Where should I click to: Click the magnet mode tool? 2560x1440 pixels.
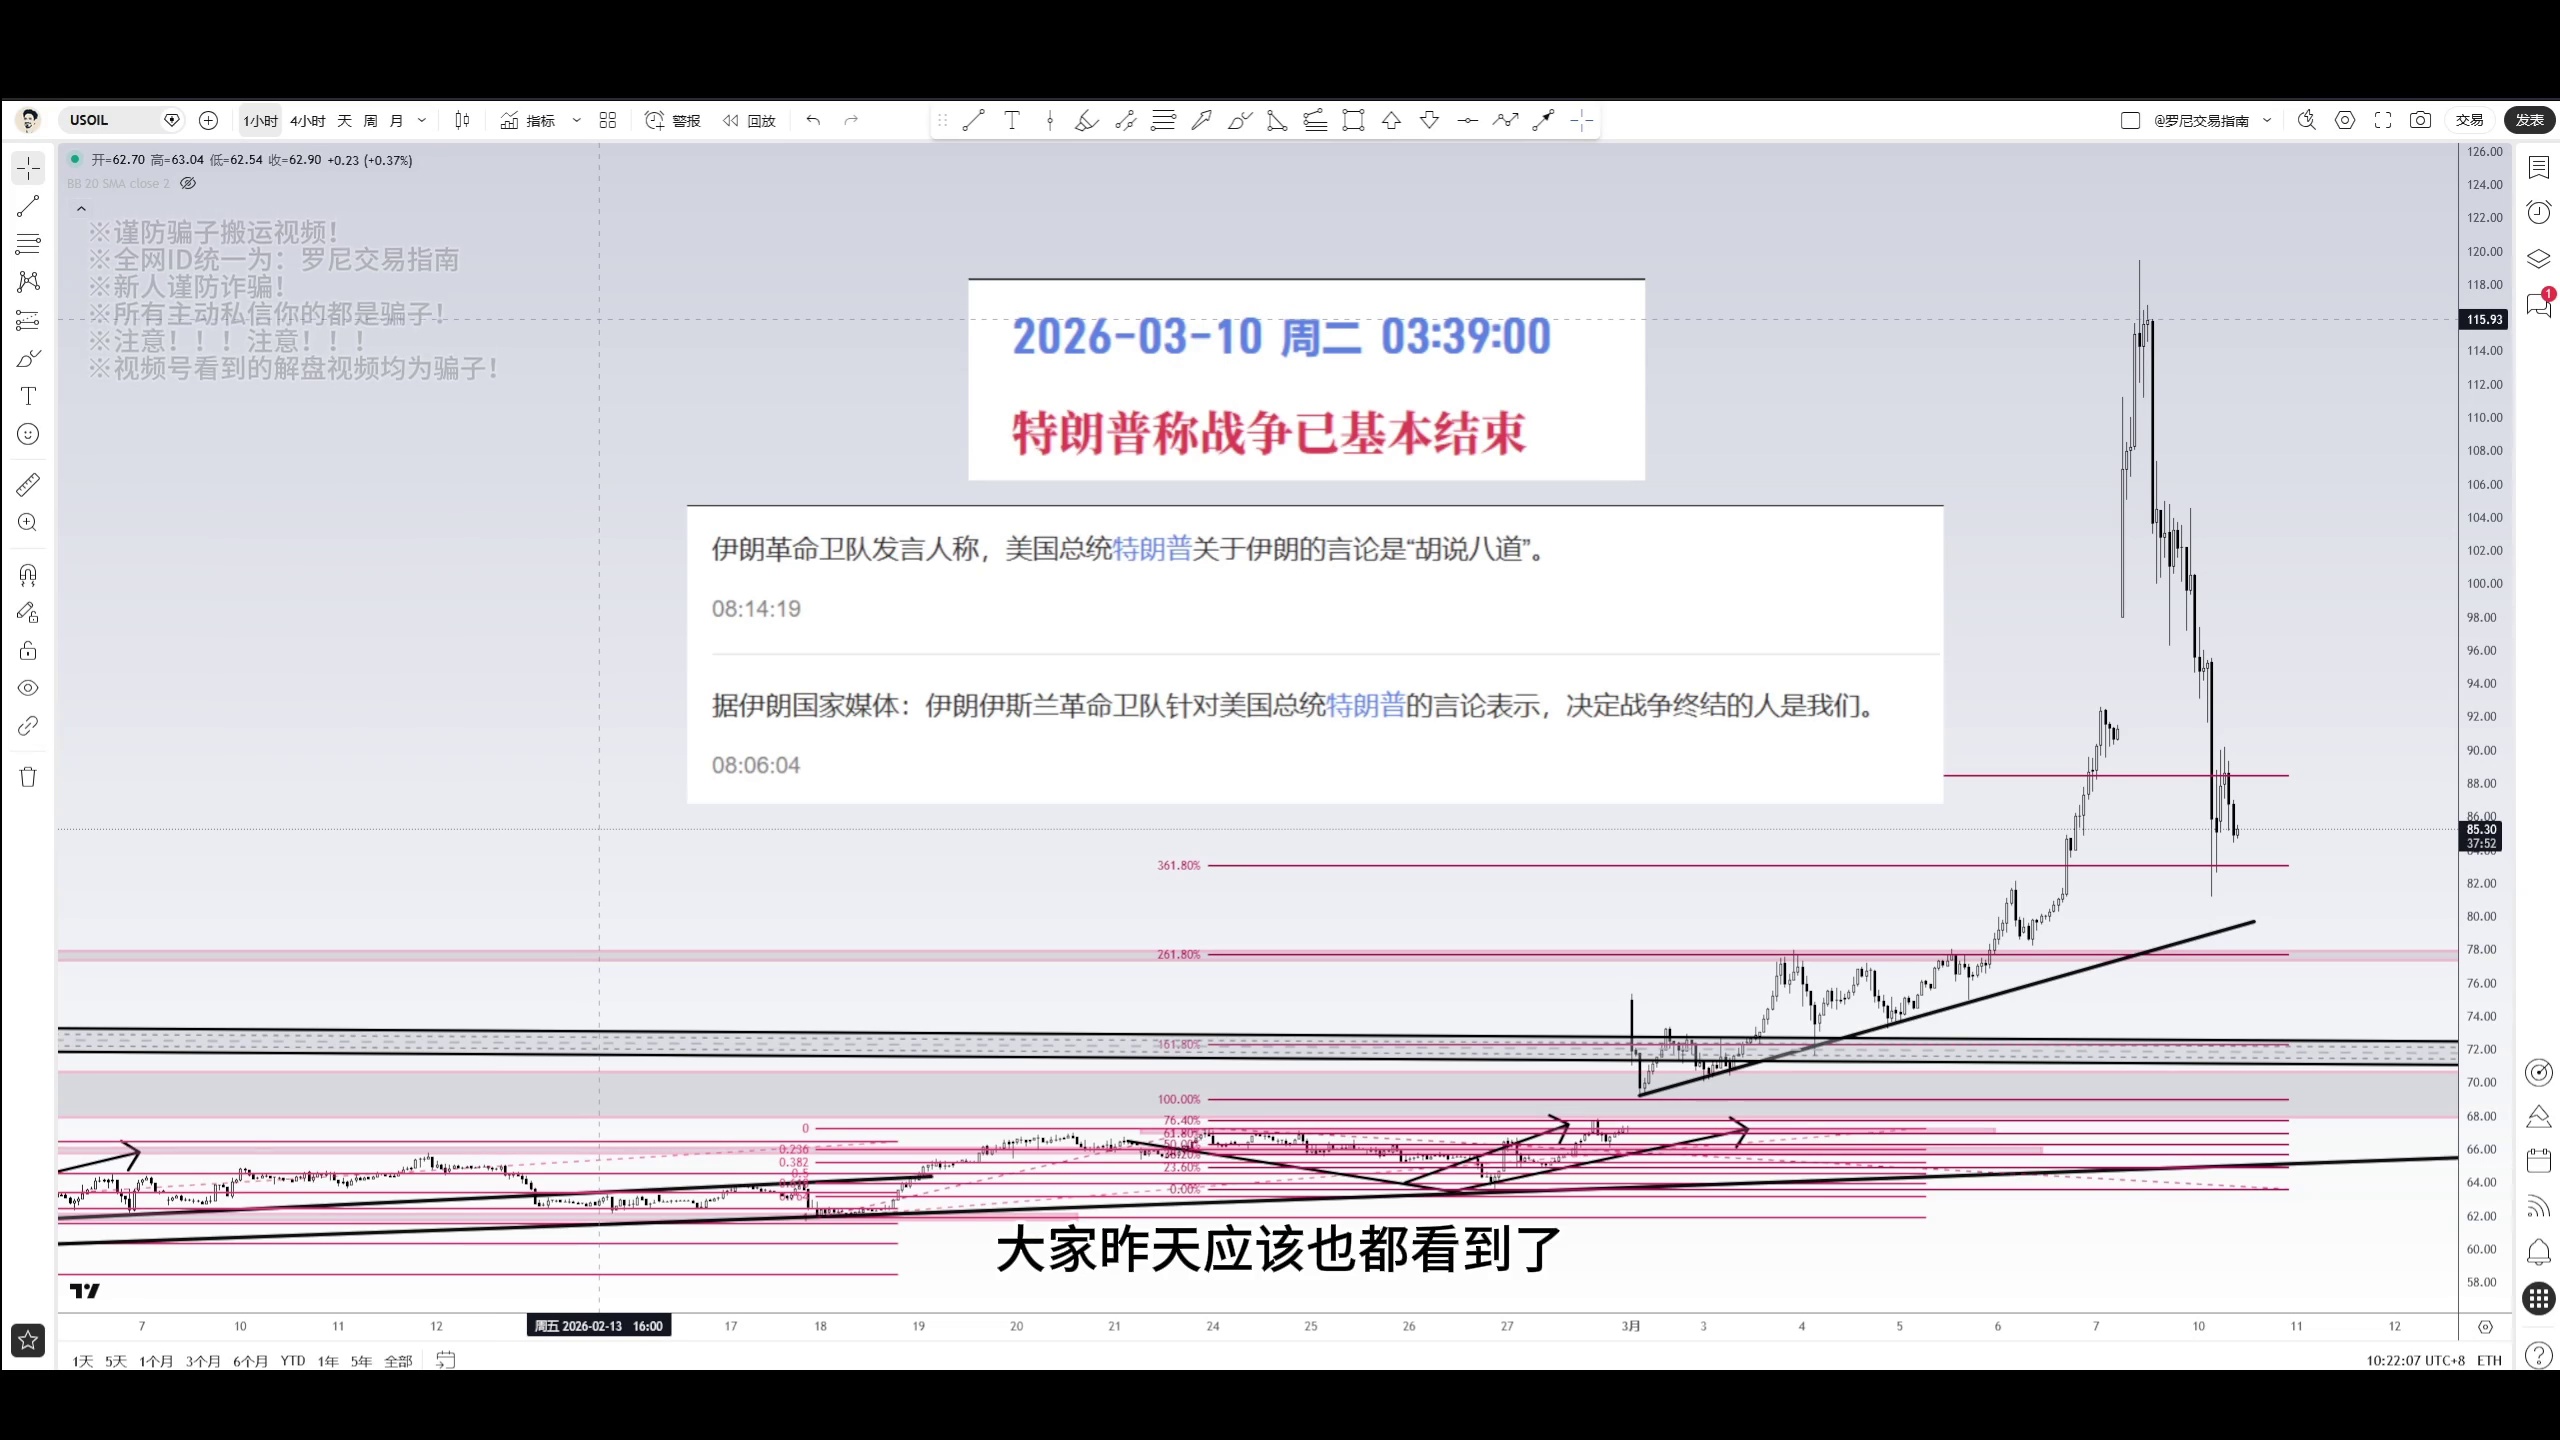click(28, 575)
